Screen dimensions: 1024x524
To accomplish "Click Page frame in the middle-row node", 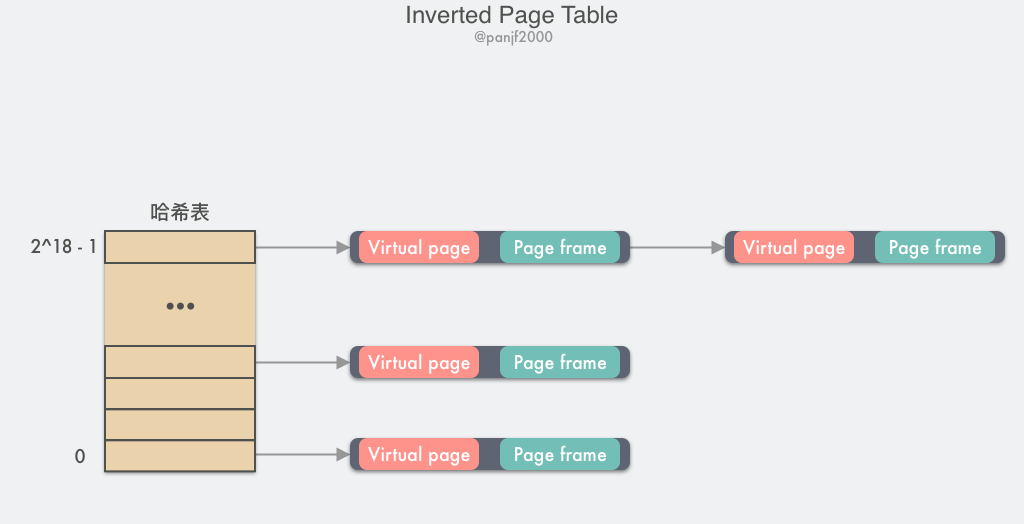I will (x=560, y=363).
